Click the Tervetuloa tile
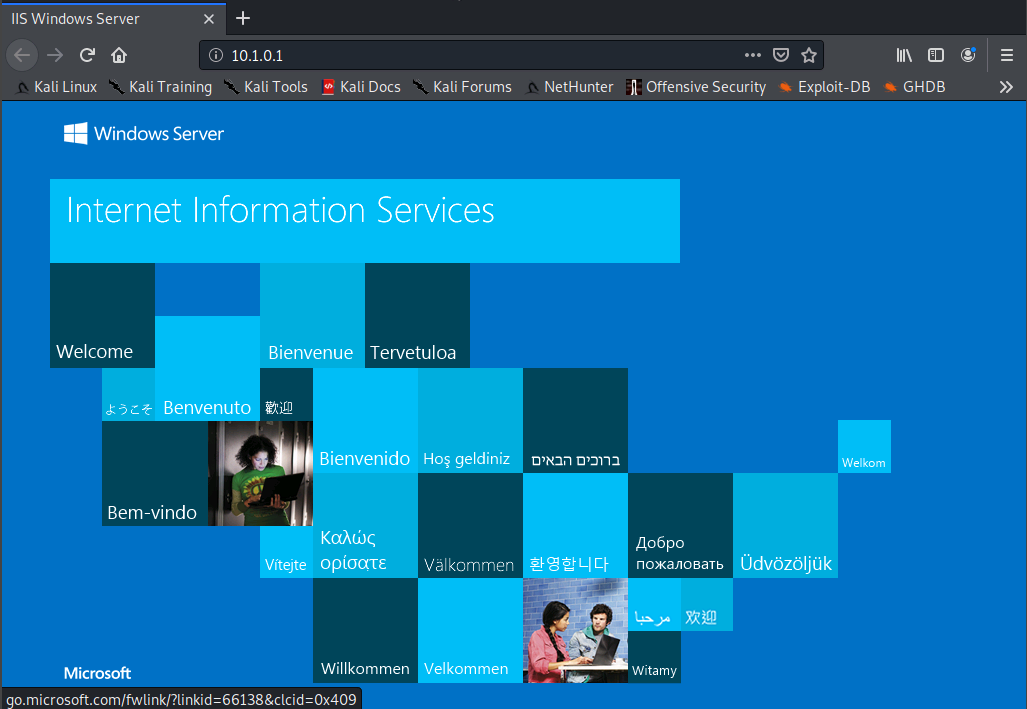The height and width of the screenshot is (709, 1027). [x=417, y=315]
